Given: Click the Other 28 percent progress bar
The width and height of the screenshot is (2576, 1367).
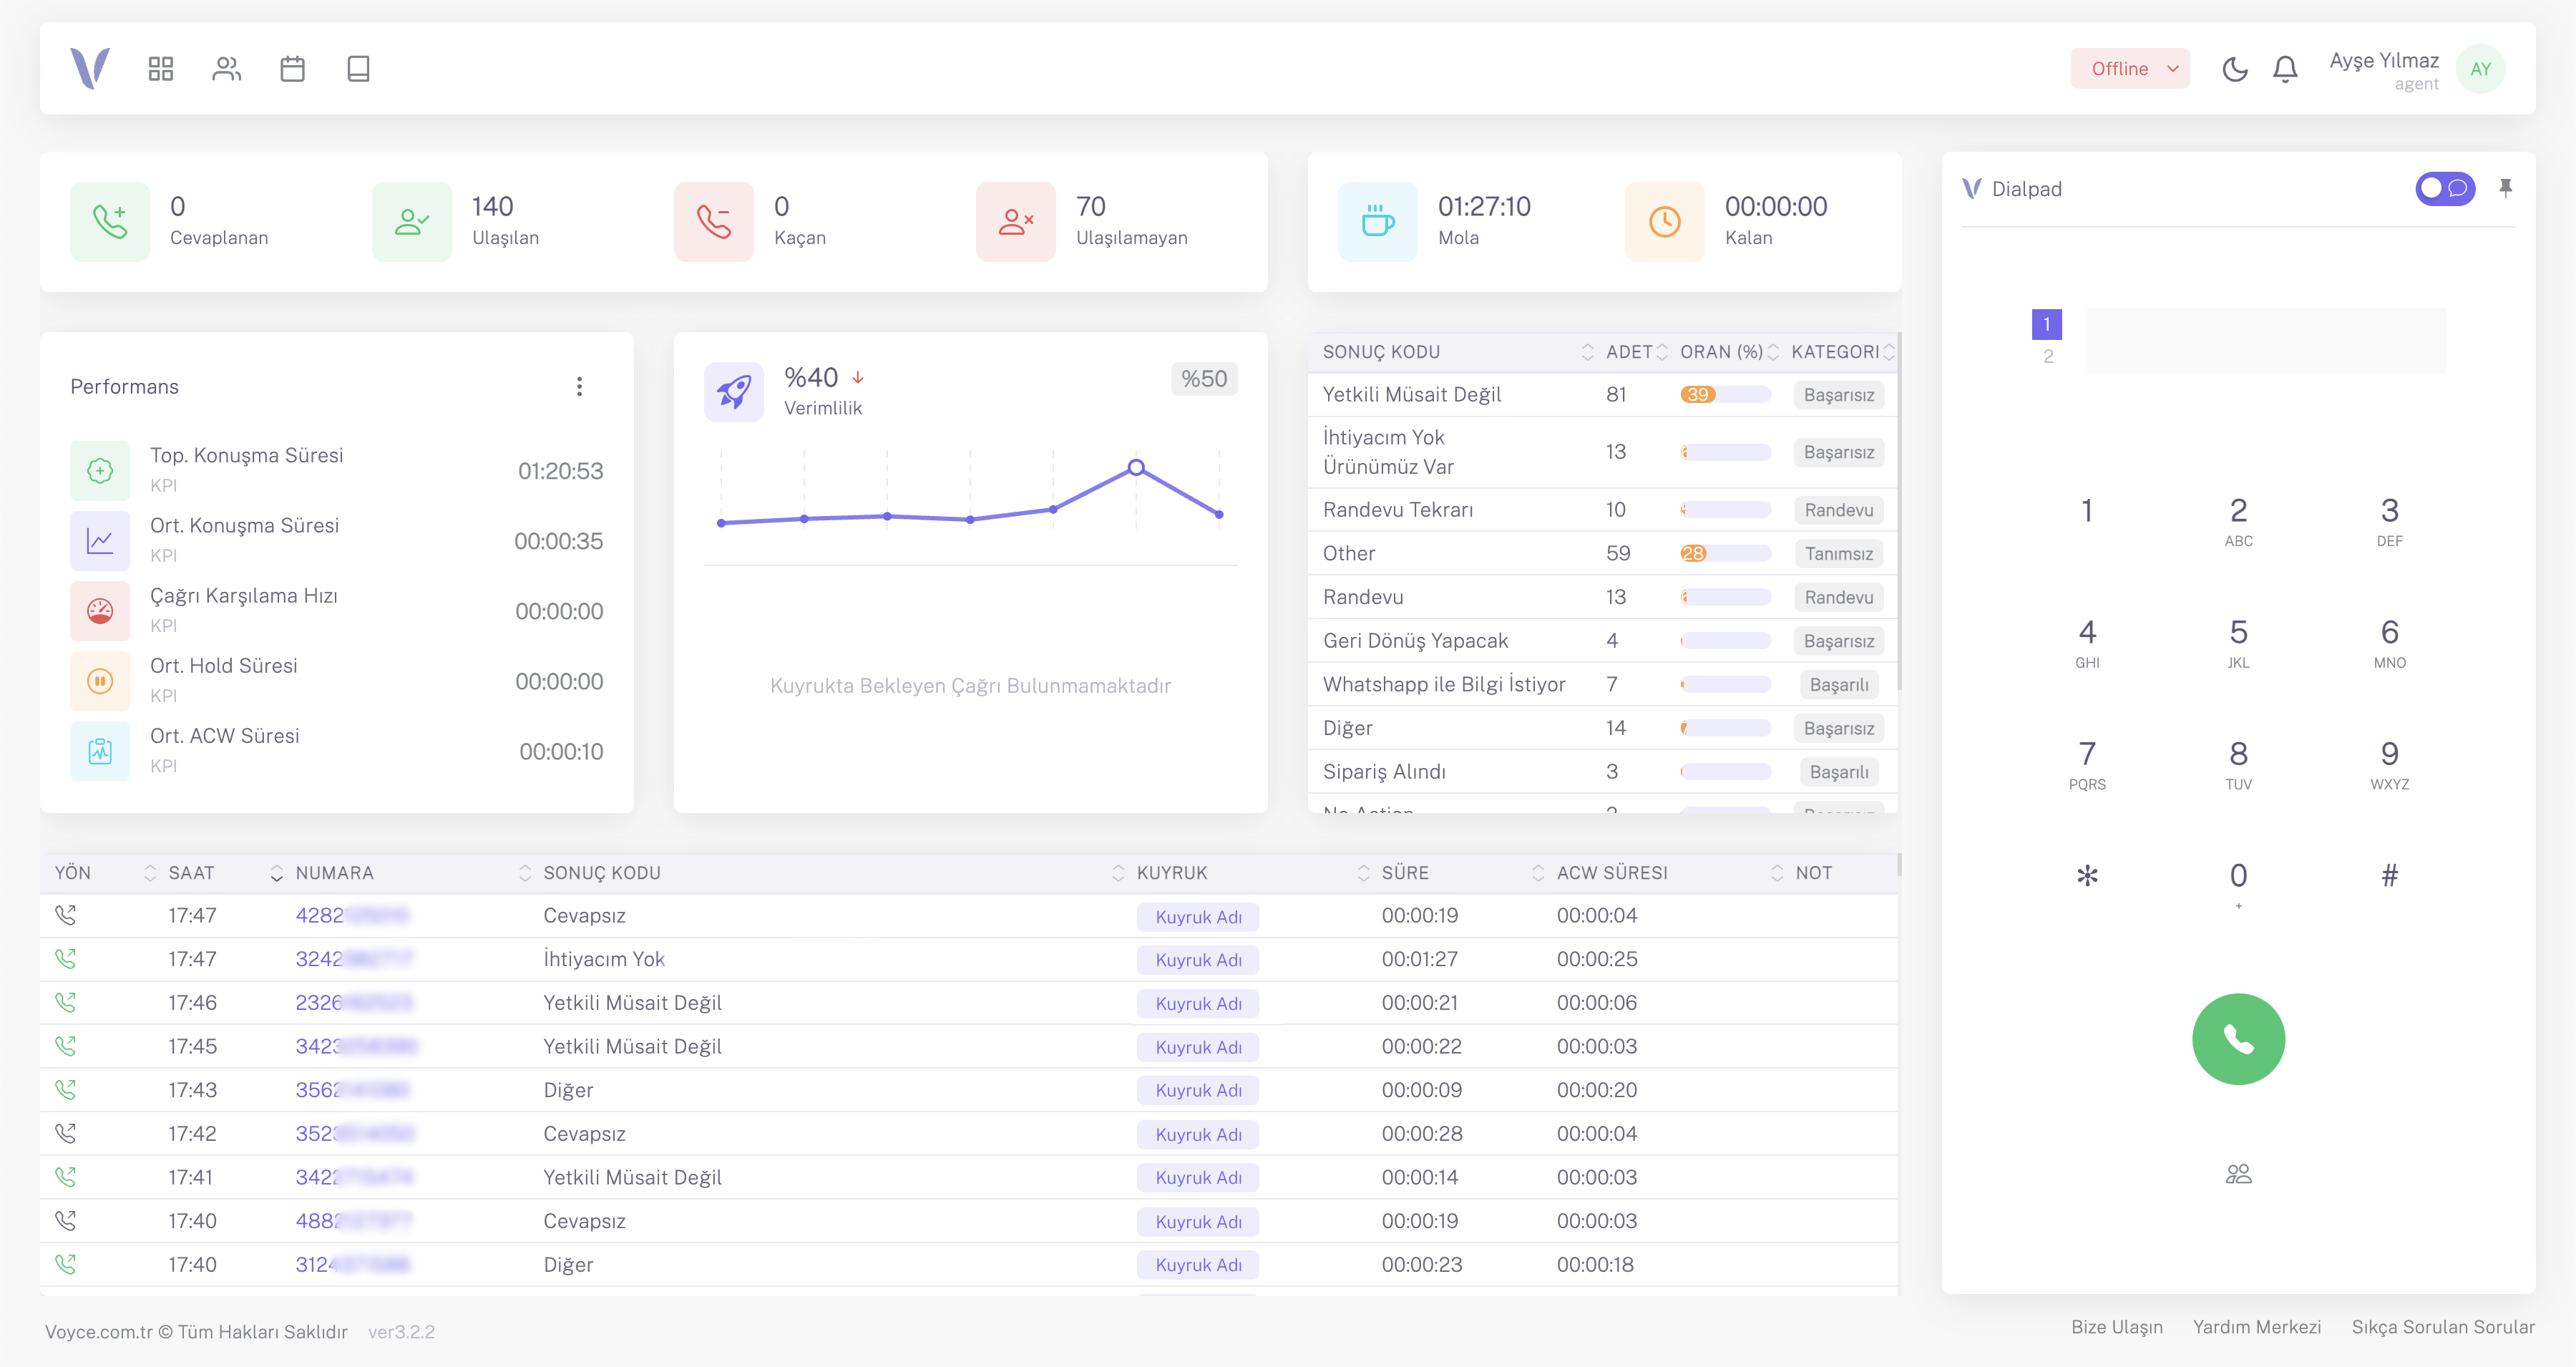Looking at the screenshot, I should tap(1725, 553).
